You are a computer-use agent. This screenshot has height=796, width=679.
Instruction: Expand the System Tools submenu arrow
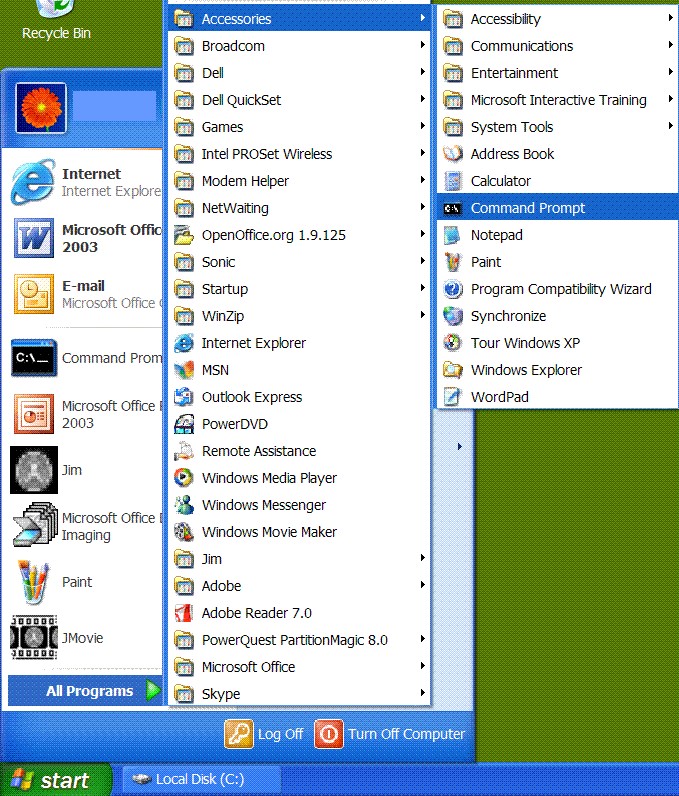671,125
